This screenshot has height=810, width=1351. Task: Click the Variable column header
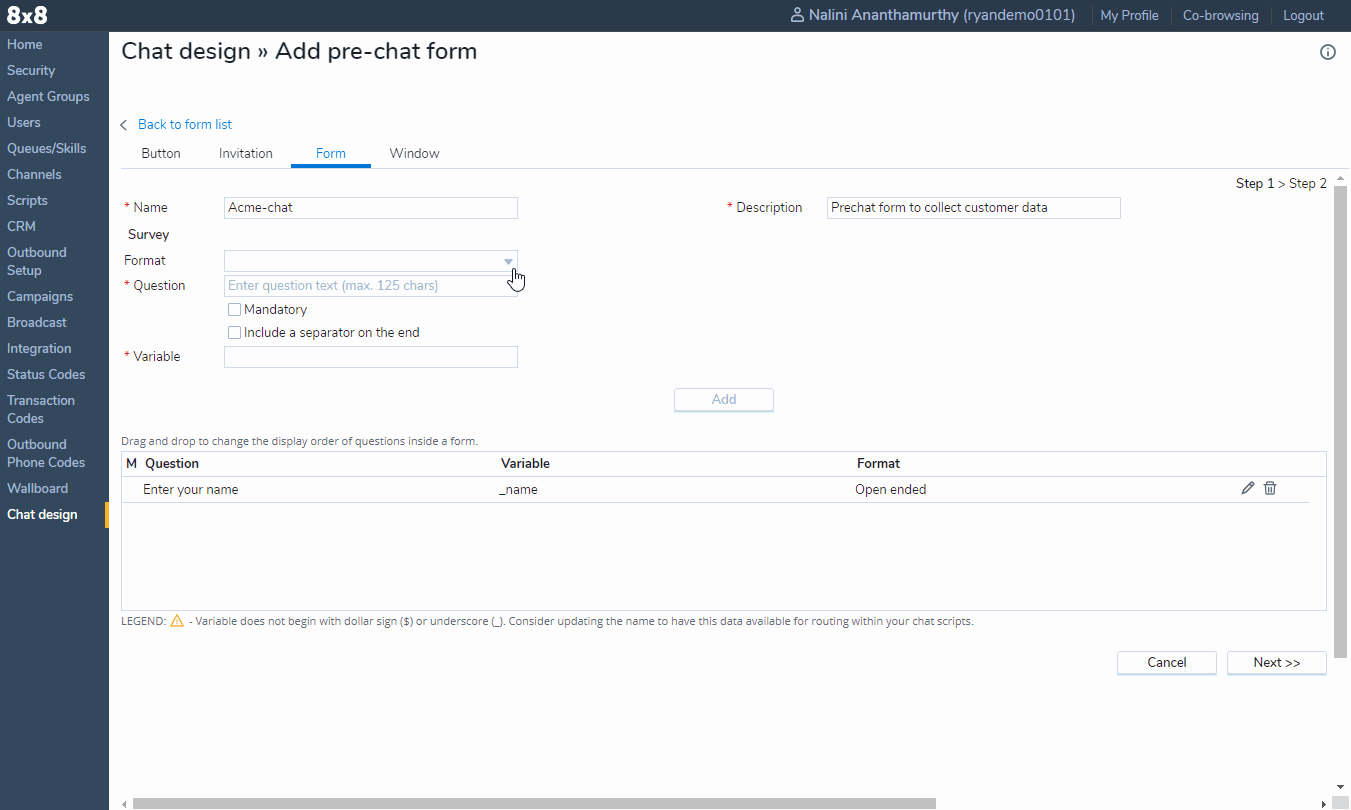pyautogui.click(x=525, y=464)
